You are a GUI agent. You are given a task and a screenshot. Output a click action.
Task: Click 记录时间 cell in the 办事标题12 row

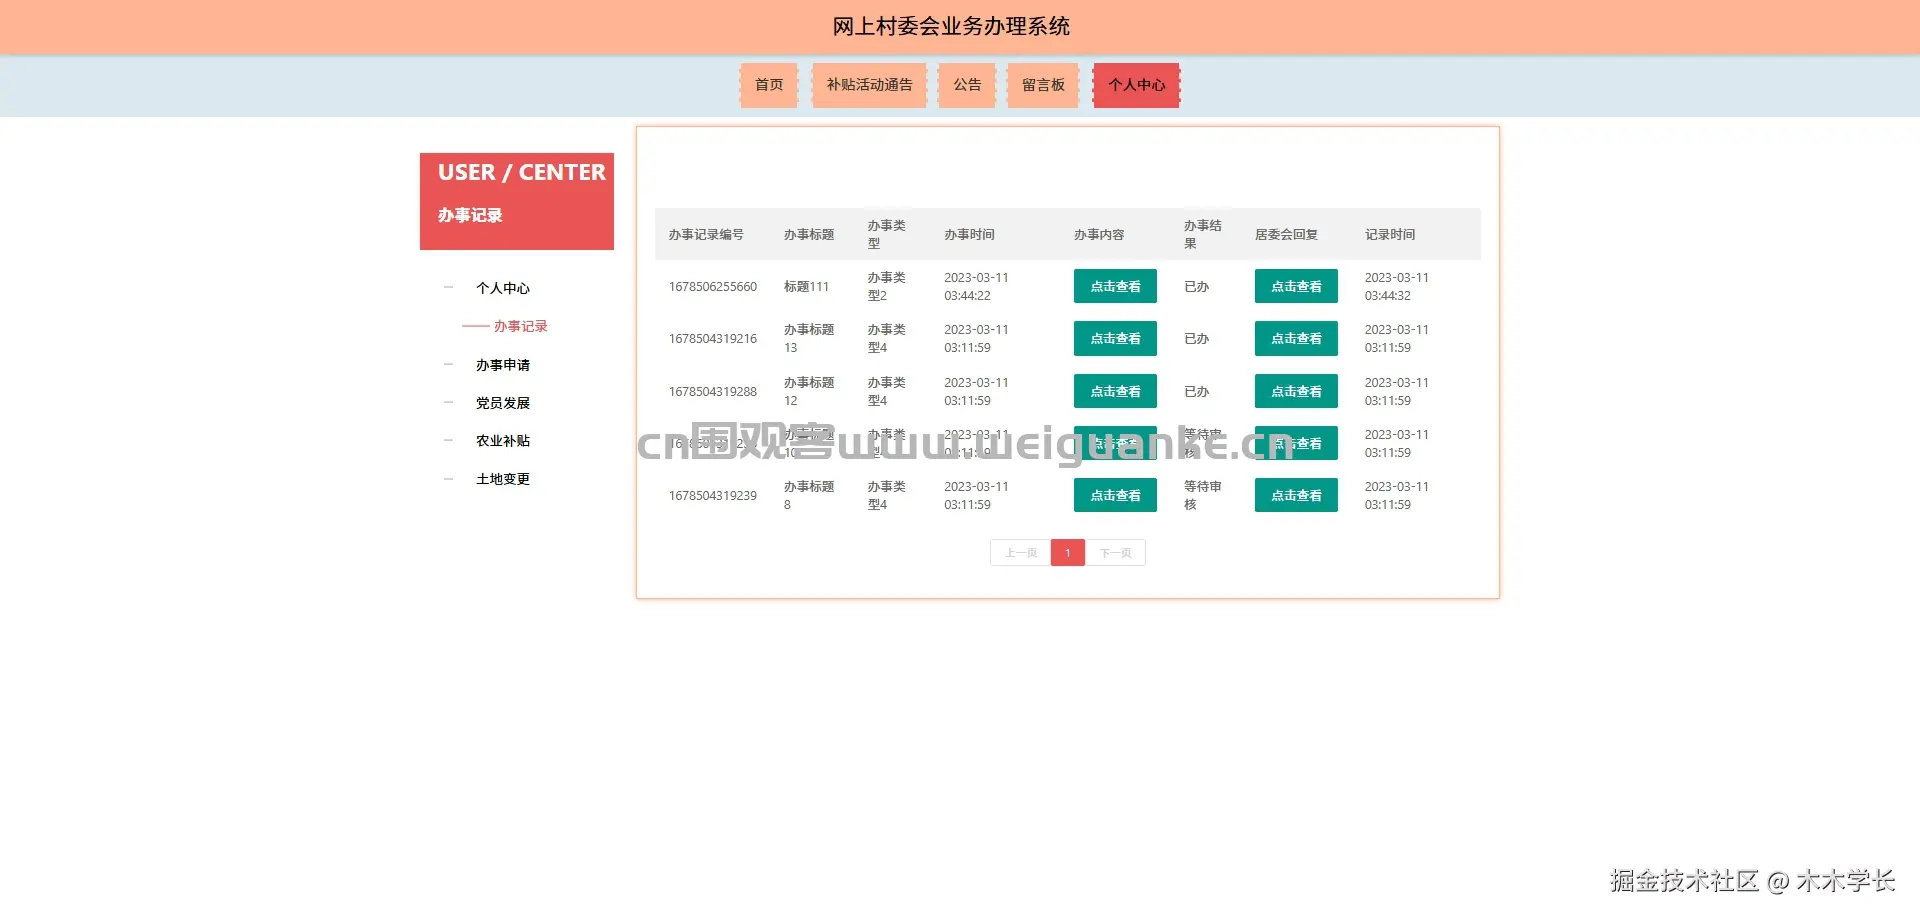pos(1397,391)
